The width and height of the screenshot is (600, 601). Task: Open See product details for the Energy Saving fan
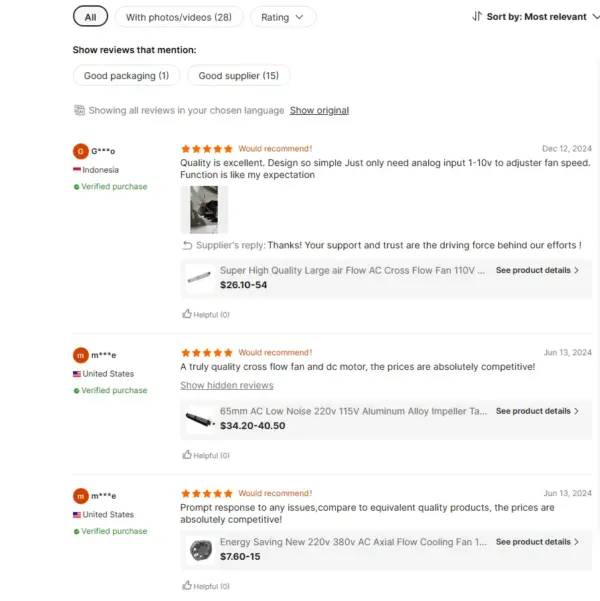coord(537,542)
